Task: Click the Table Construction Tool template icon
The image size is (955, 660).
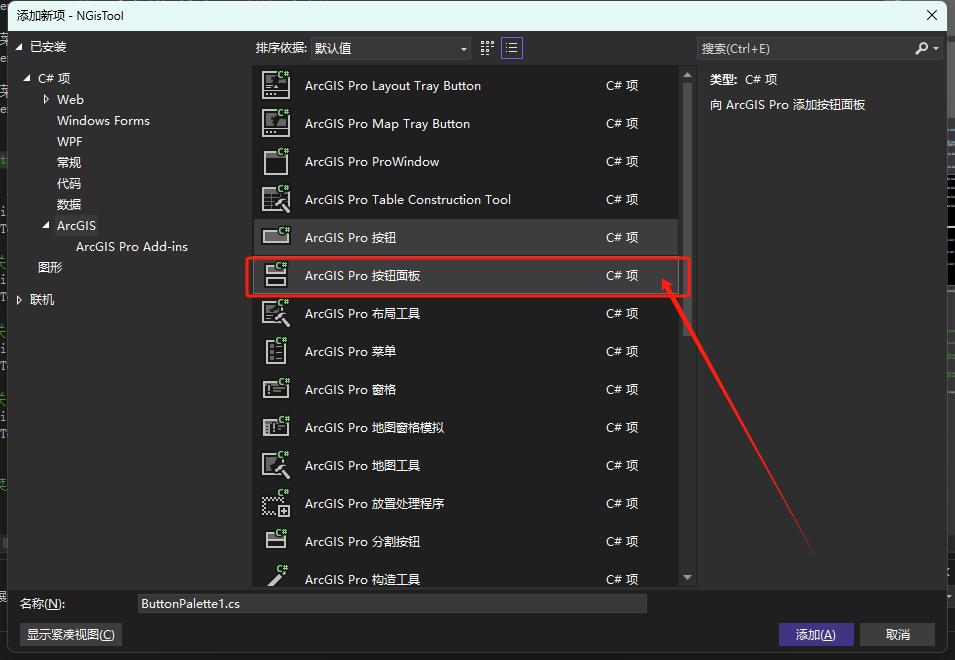Action: (x=276, y=198)
